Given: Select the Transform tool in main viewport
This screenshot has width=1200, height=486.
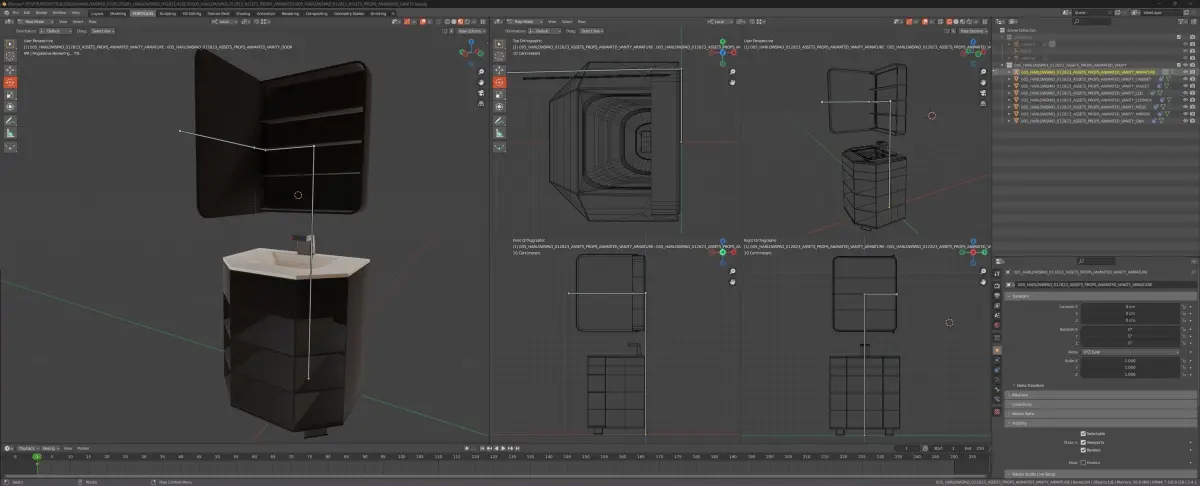Looking at the screenshot, I should pyautogui.click(x=10, y=106).
